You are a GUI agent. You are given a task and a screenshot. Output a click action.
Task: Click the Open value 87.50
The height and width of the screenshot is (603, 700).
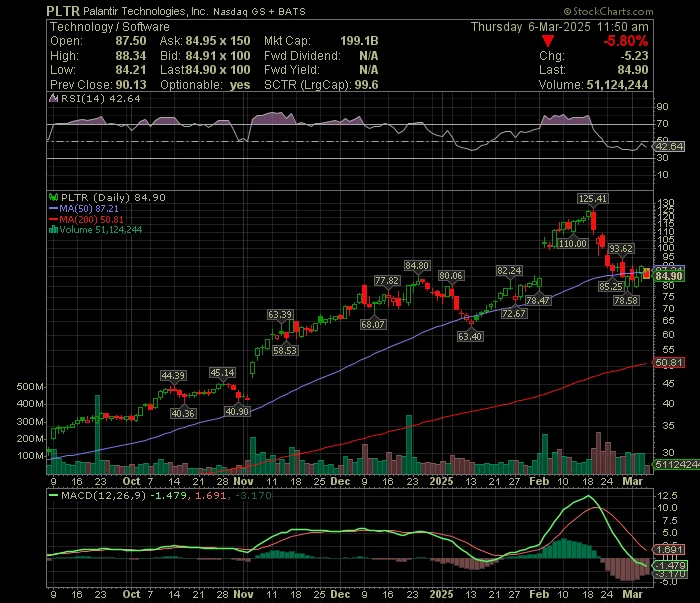click(131, 41)
